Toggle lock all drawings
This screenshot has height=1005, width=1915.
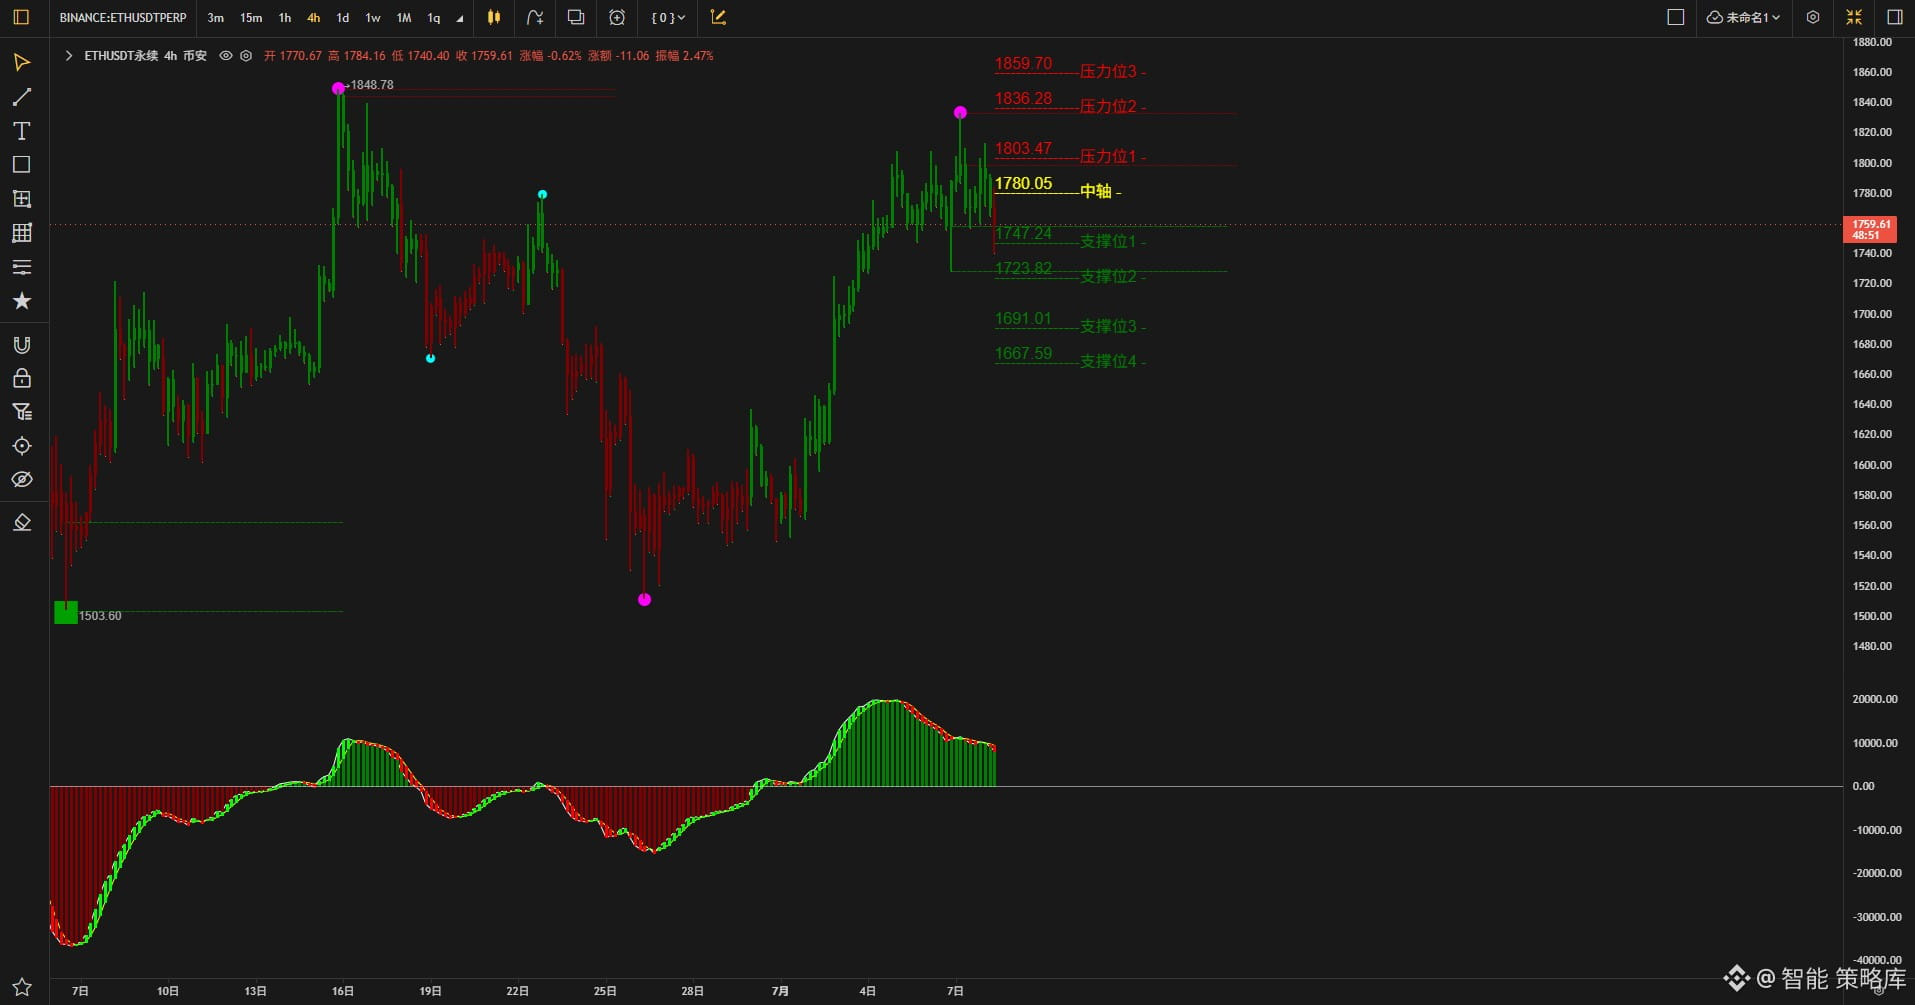tap(21, 378)
